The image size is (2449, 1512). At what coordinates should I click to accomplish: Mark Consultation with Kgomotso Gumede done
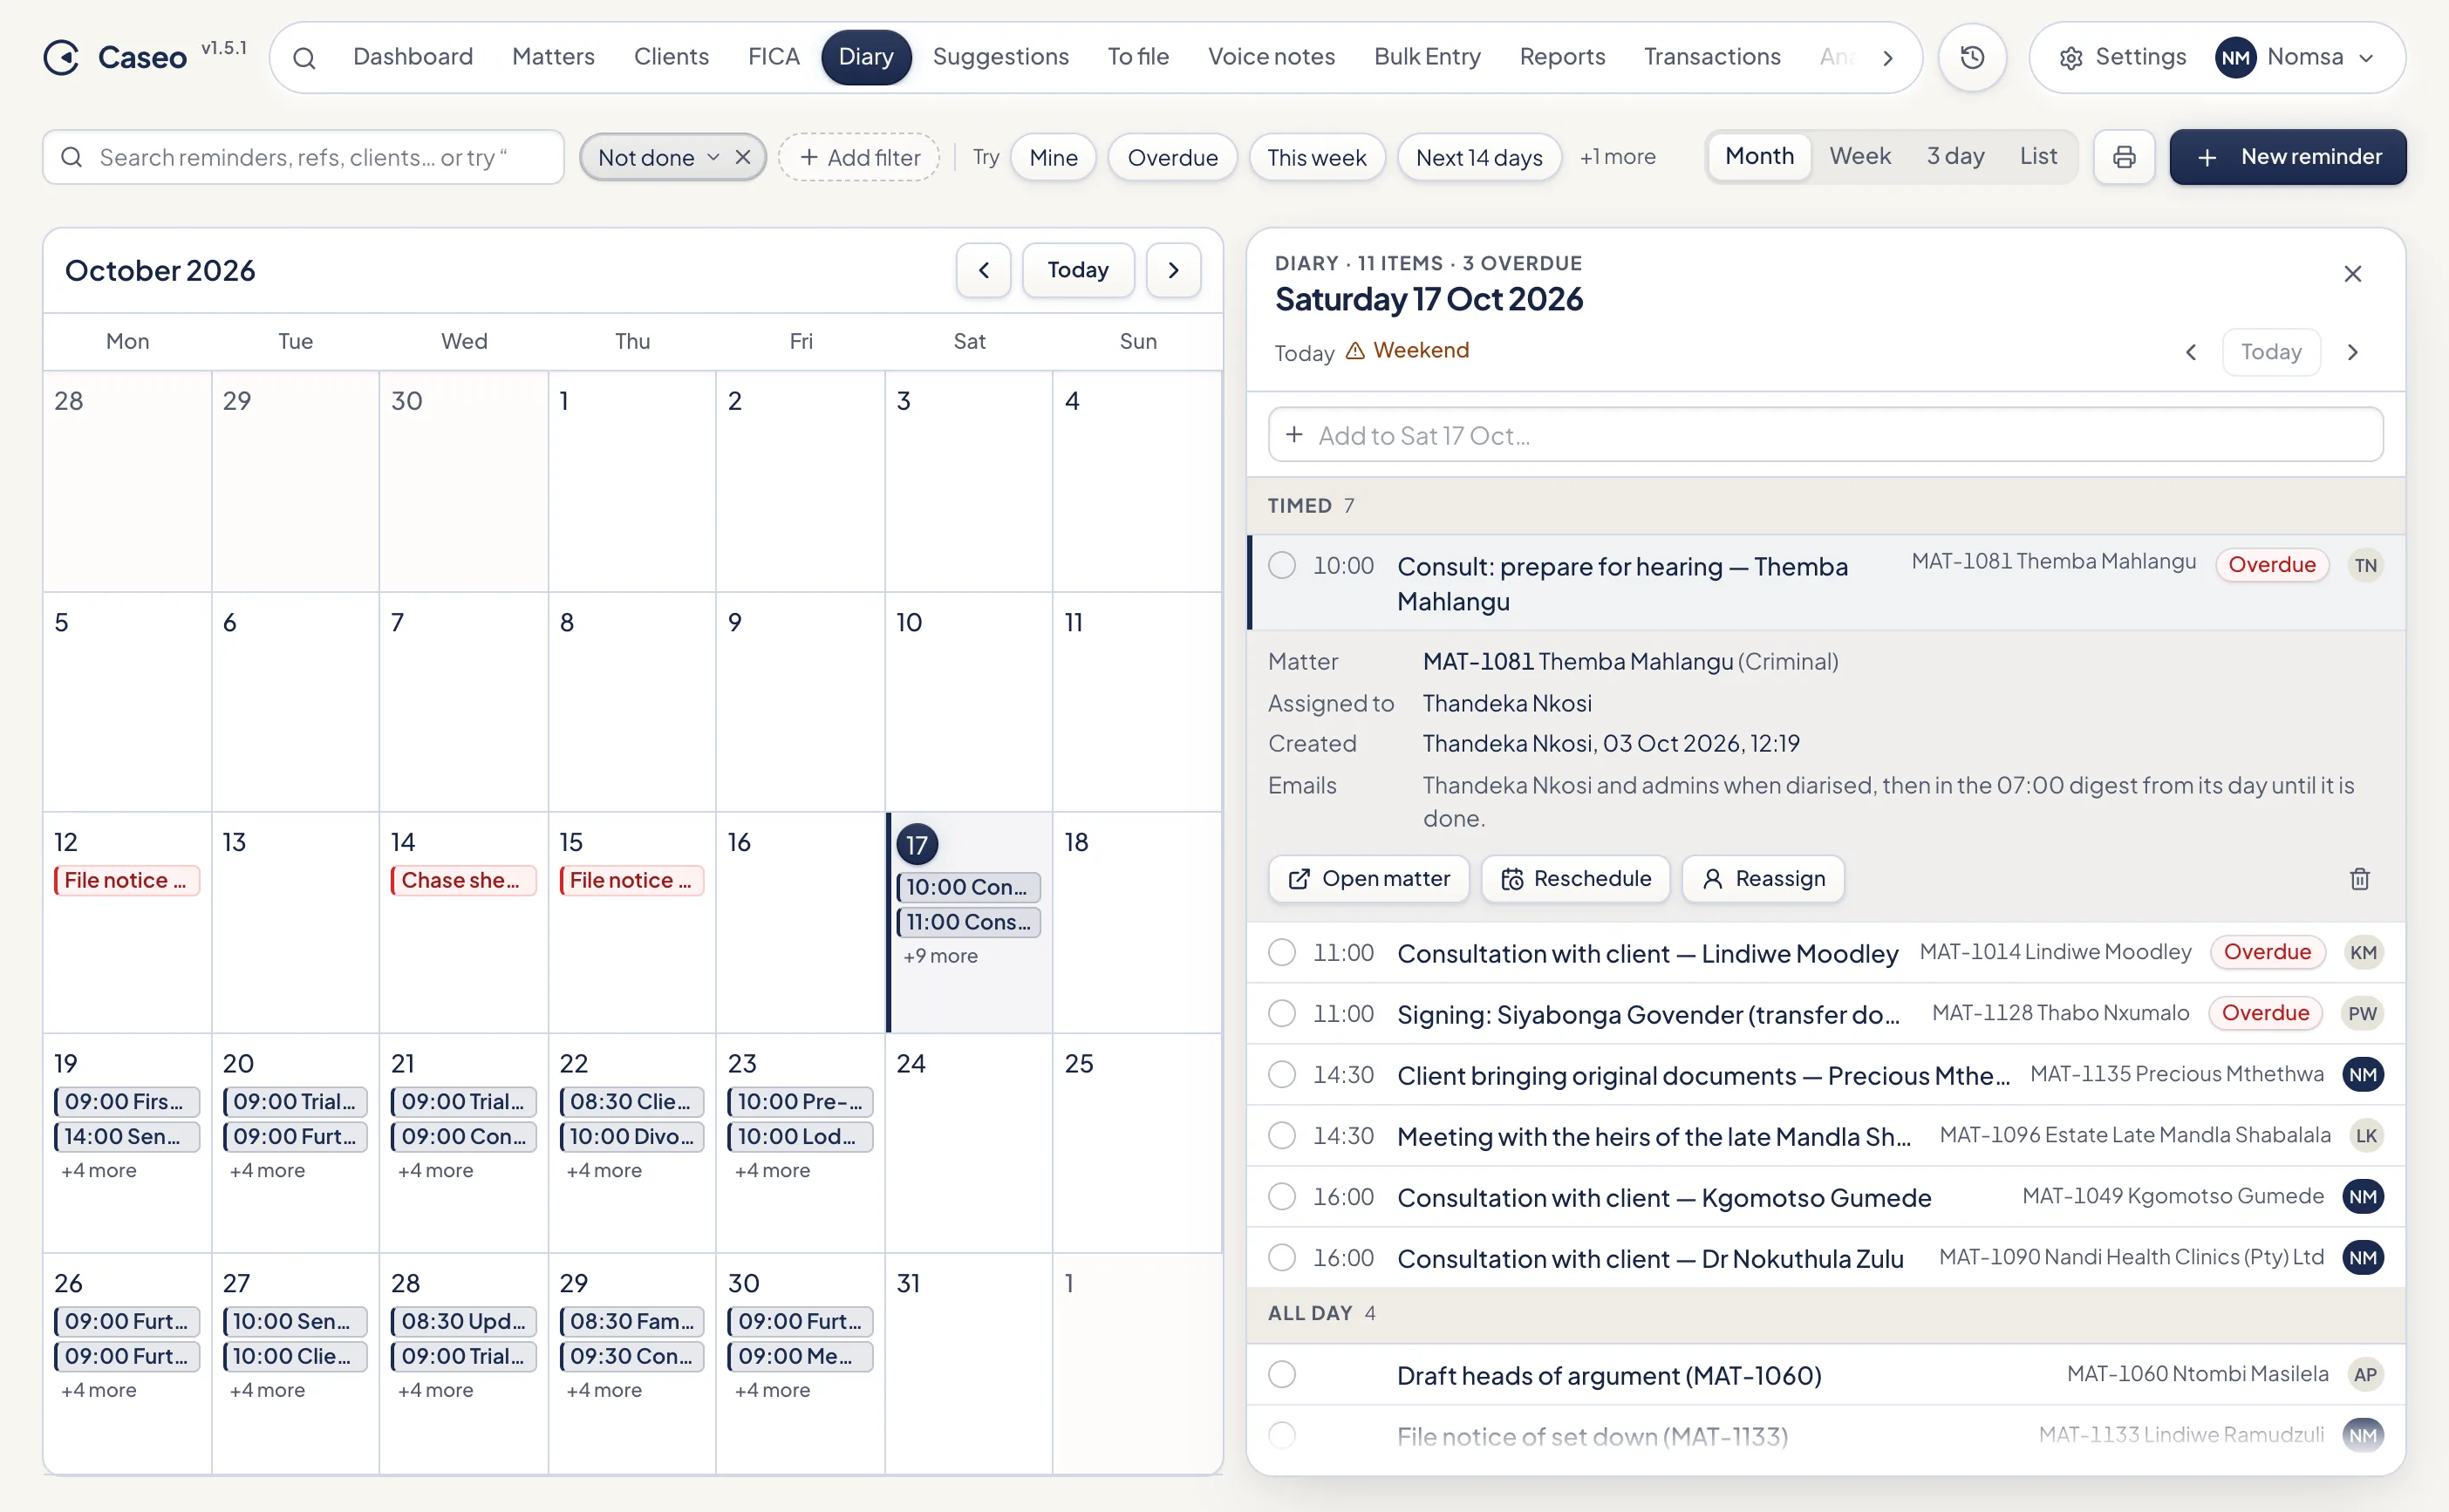[1282, 1196]
